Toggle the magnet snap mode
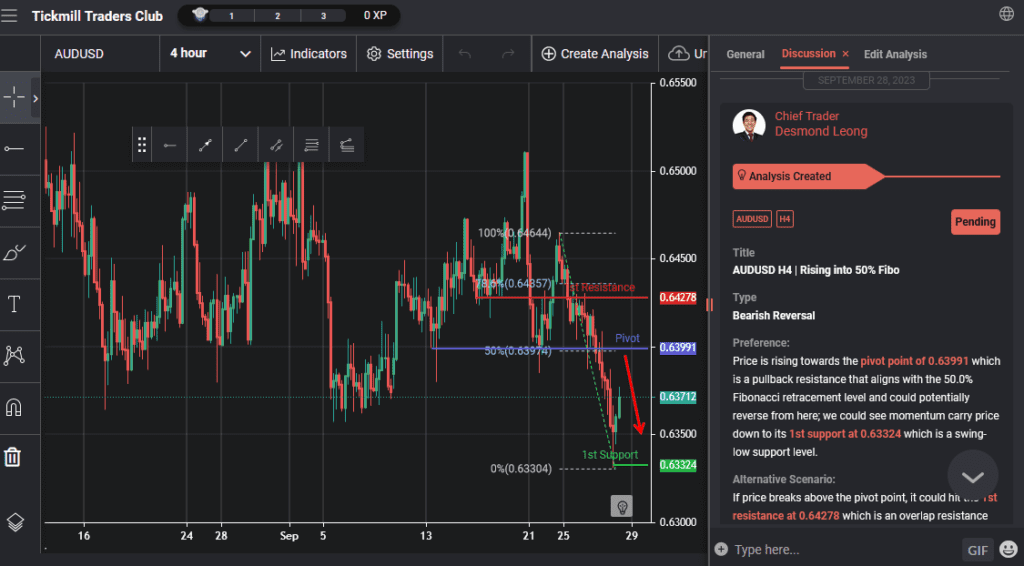Image resolution: width=1024 pixels, height=566 pixels. coord(14,407)
